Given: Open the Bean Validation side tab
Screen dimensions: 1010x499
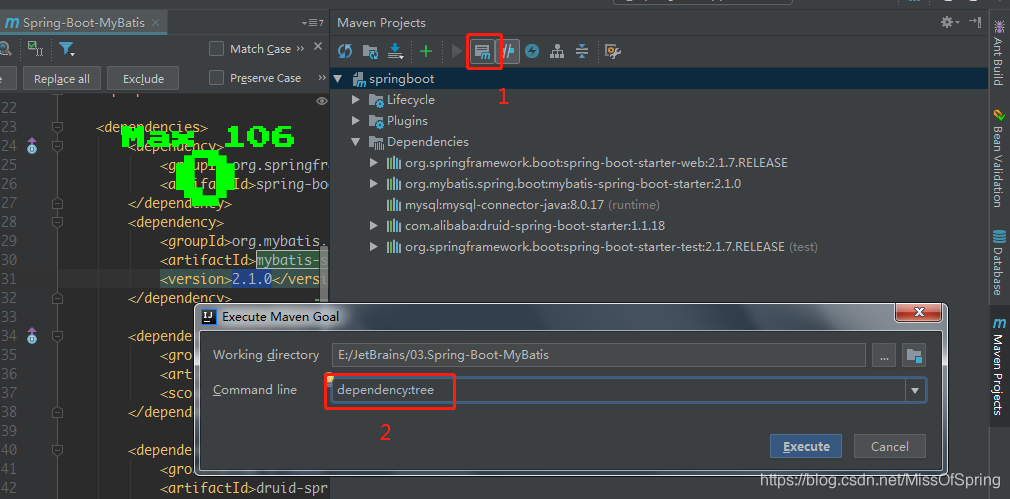Looking at the screenshot, I should pos(998,158).
